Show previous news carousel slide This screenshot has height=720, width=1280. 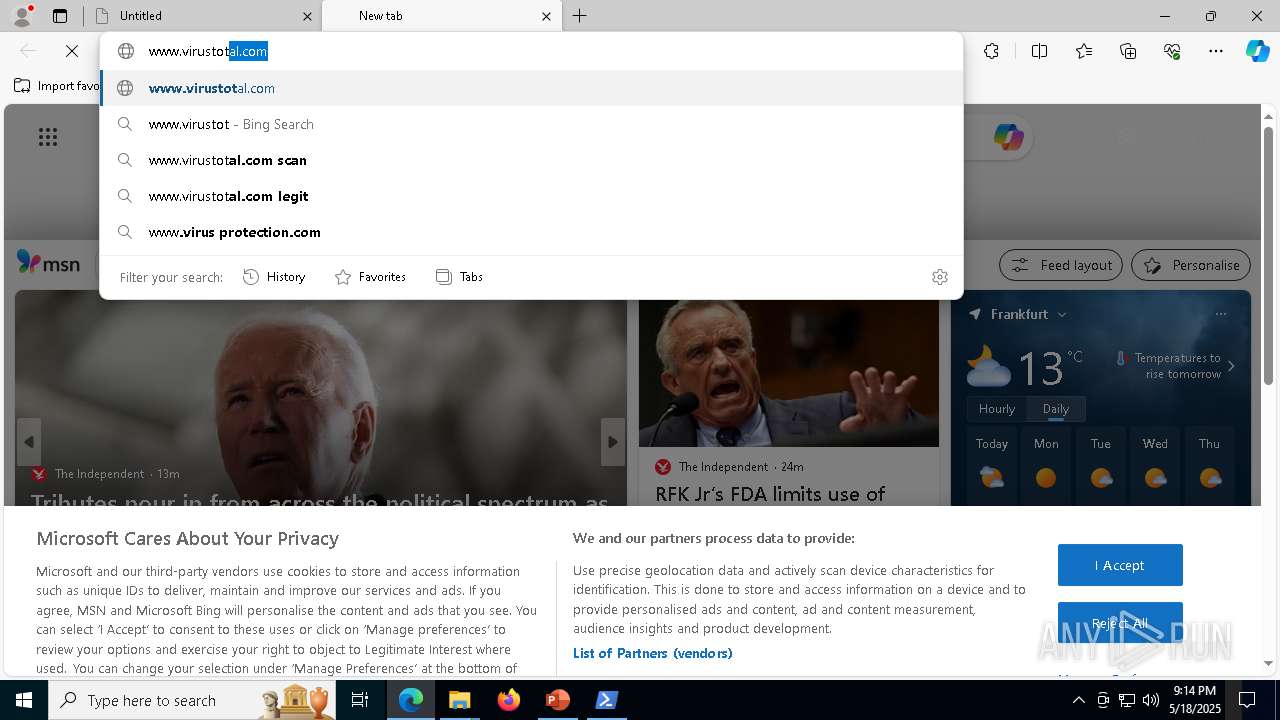29,442
